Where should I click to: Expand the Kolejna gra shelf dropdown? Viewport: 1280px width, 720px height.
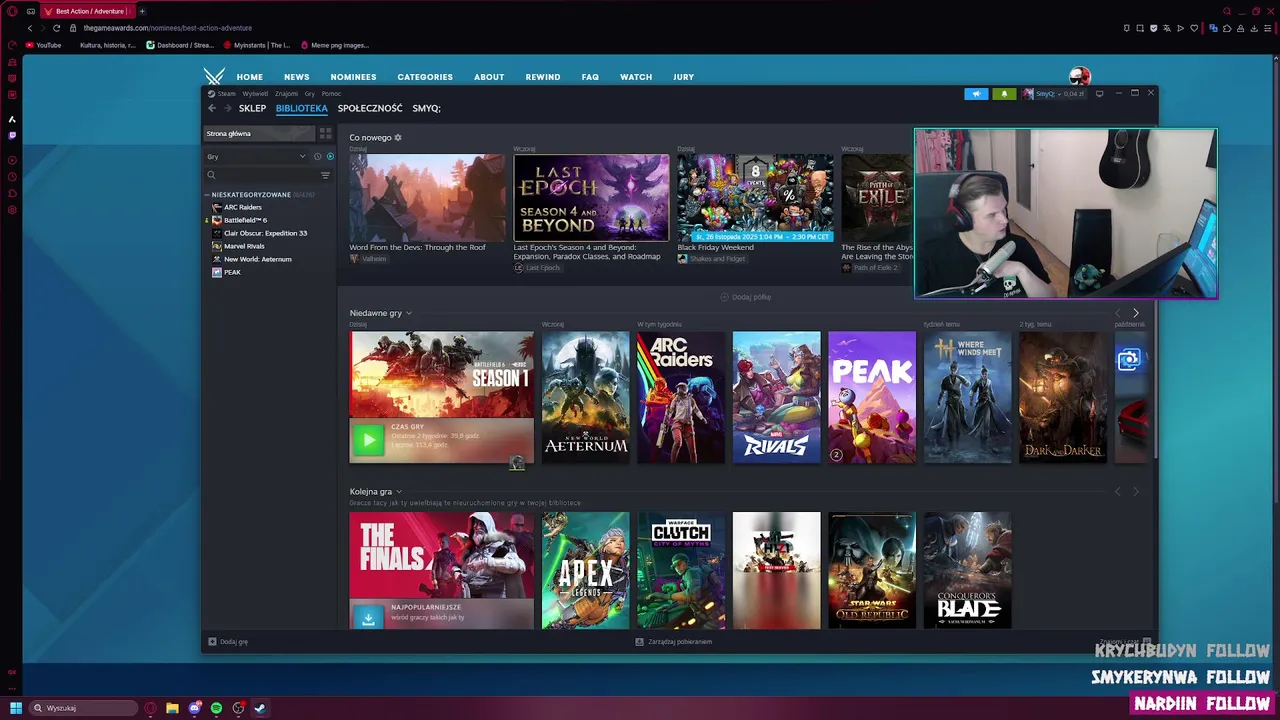(398, 492)
